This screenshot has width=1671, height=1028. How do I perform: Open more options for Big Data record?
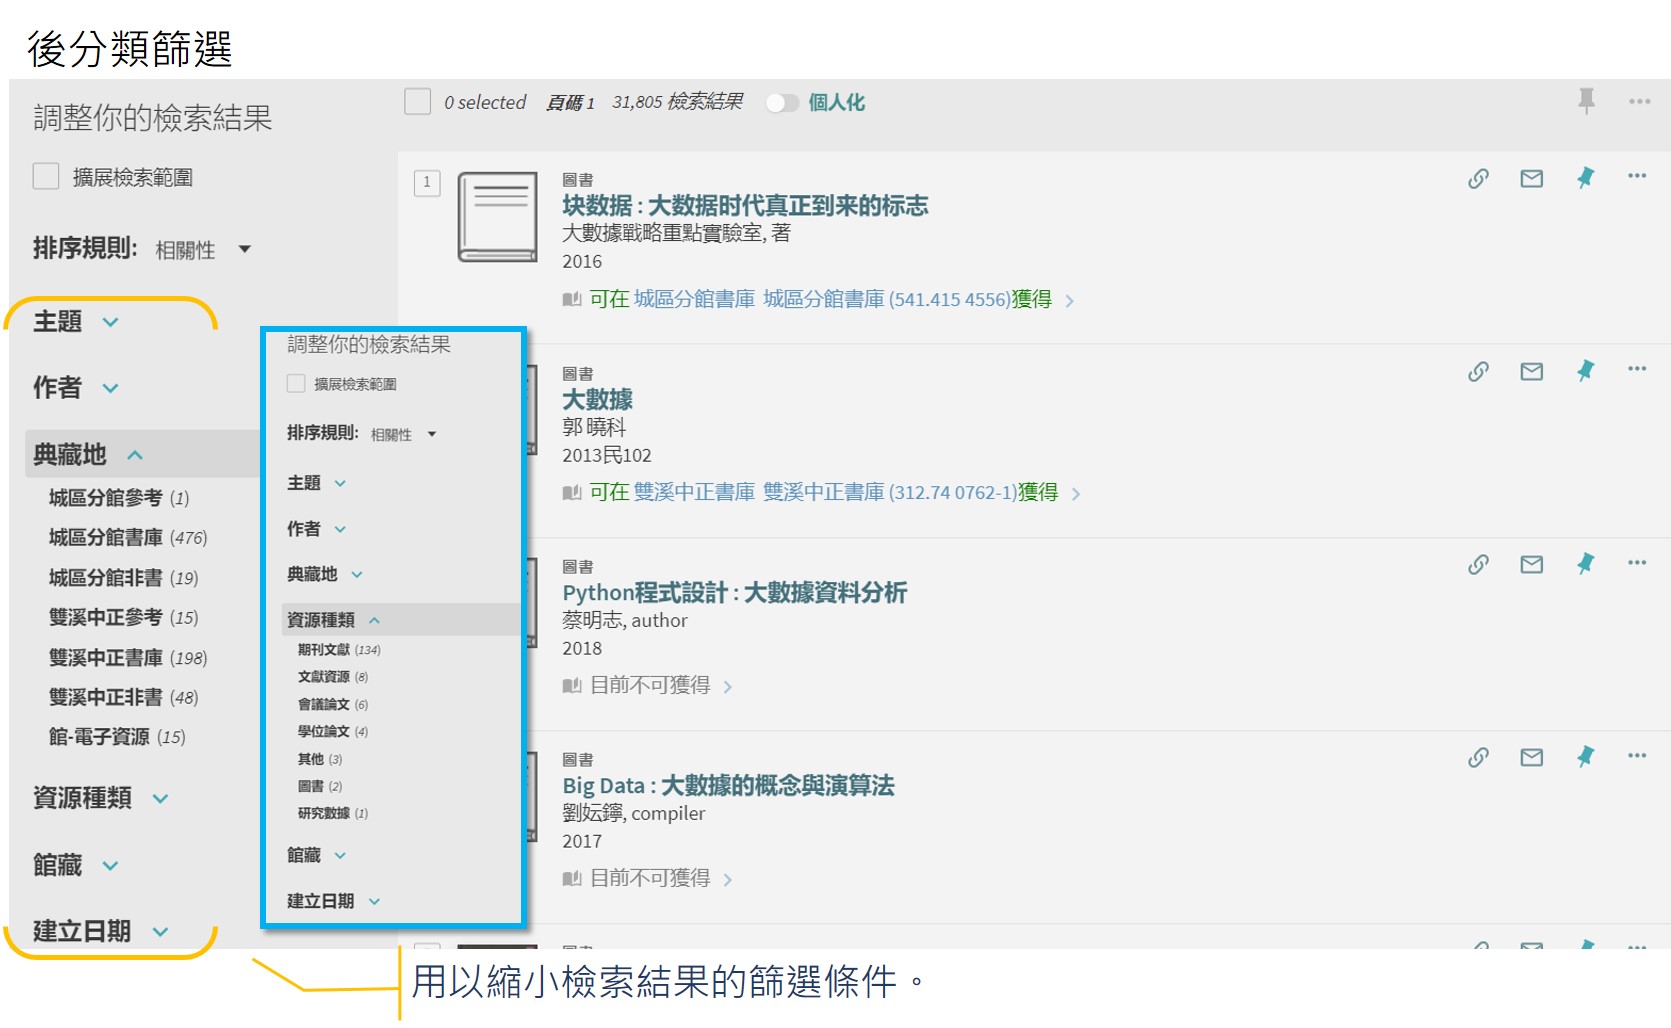click(1636, 756)
